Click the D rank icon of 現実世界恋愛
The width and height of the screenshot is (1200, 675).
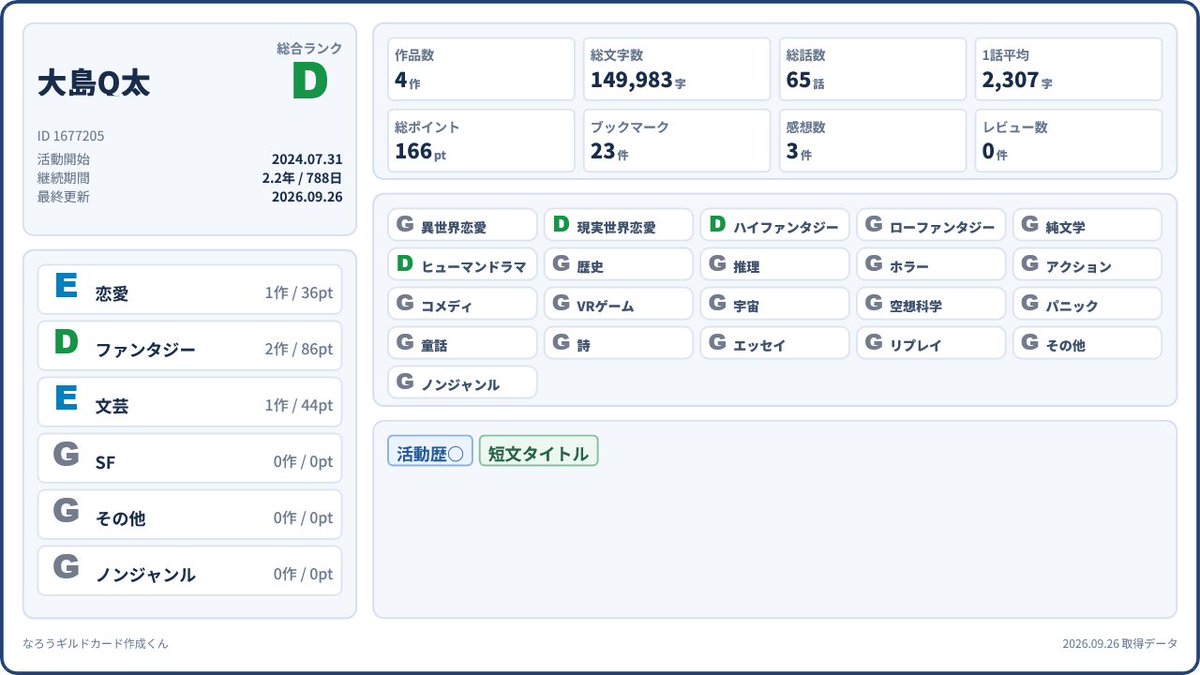(561, 224)
